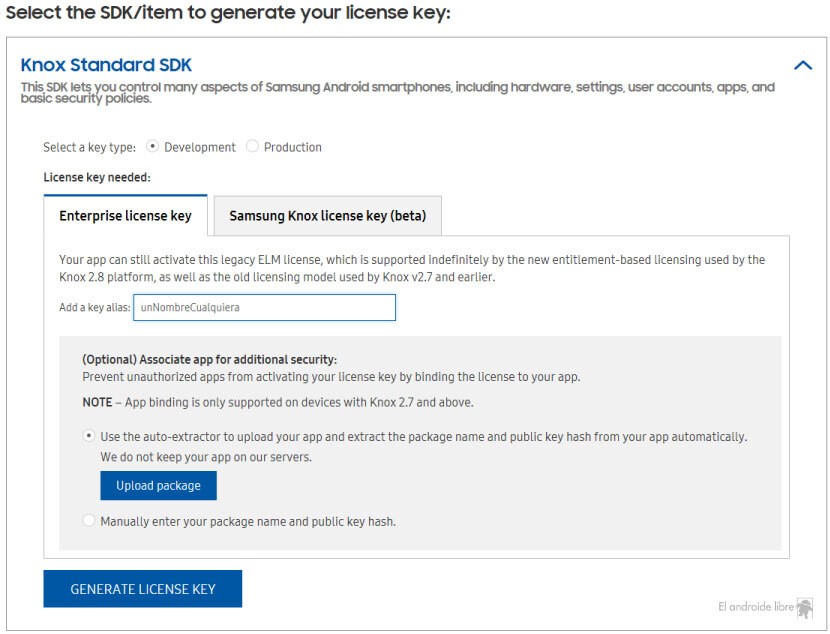Screen dimensions: 830x634
Task: Click the El androide libre watermark text
Action: click(756, 606)
